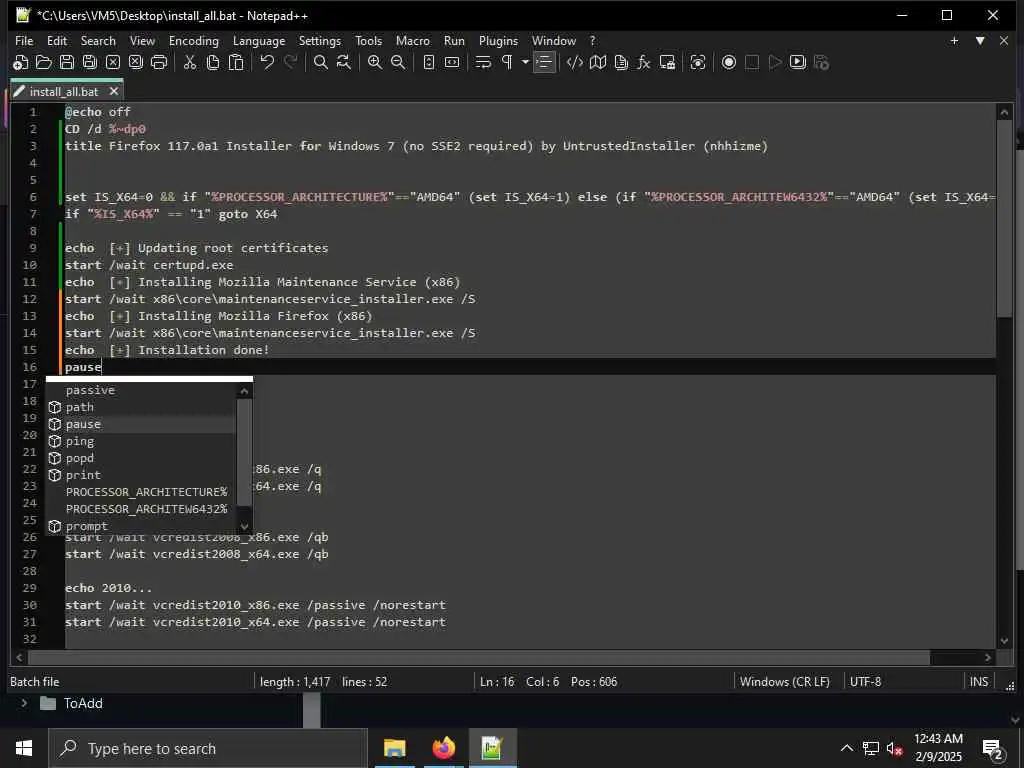Click Run macro multiple times icon
Viewport: 1024px width, 768px height.
(x=798, y=63)
